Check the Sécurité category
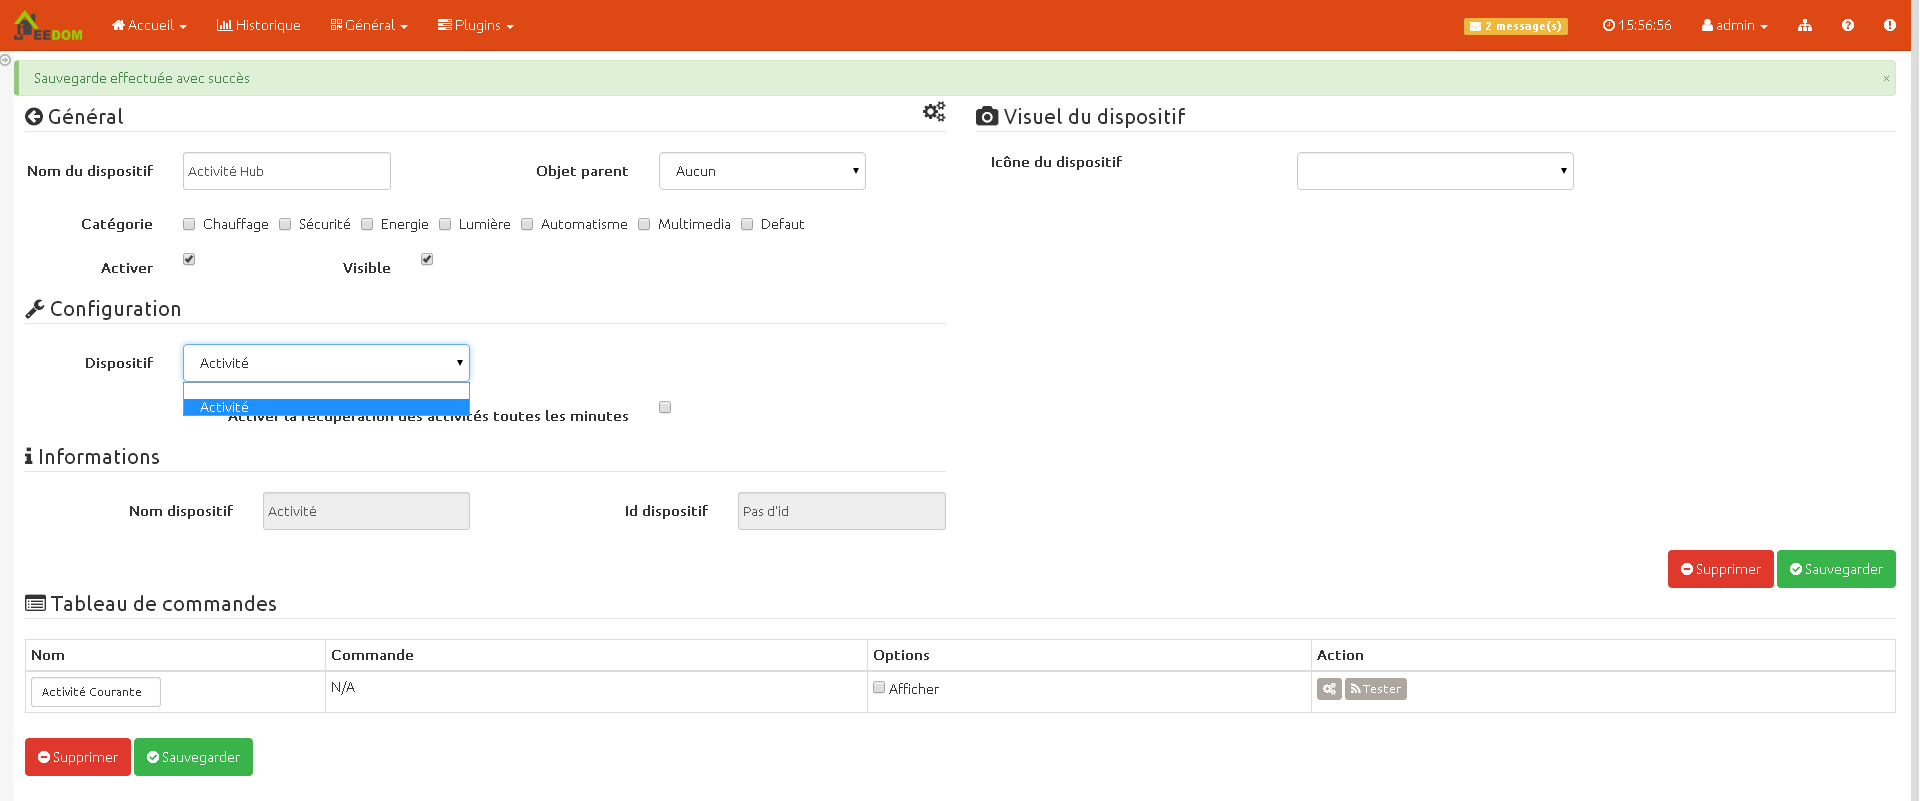Image resolution: width=1920 pixels, height=801 pixels. coord(285,224)
